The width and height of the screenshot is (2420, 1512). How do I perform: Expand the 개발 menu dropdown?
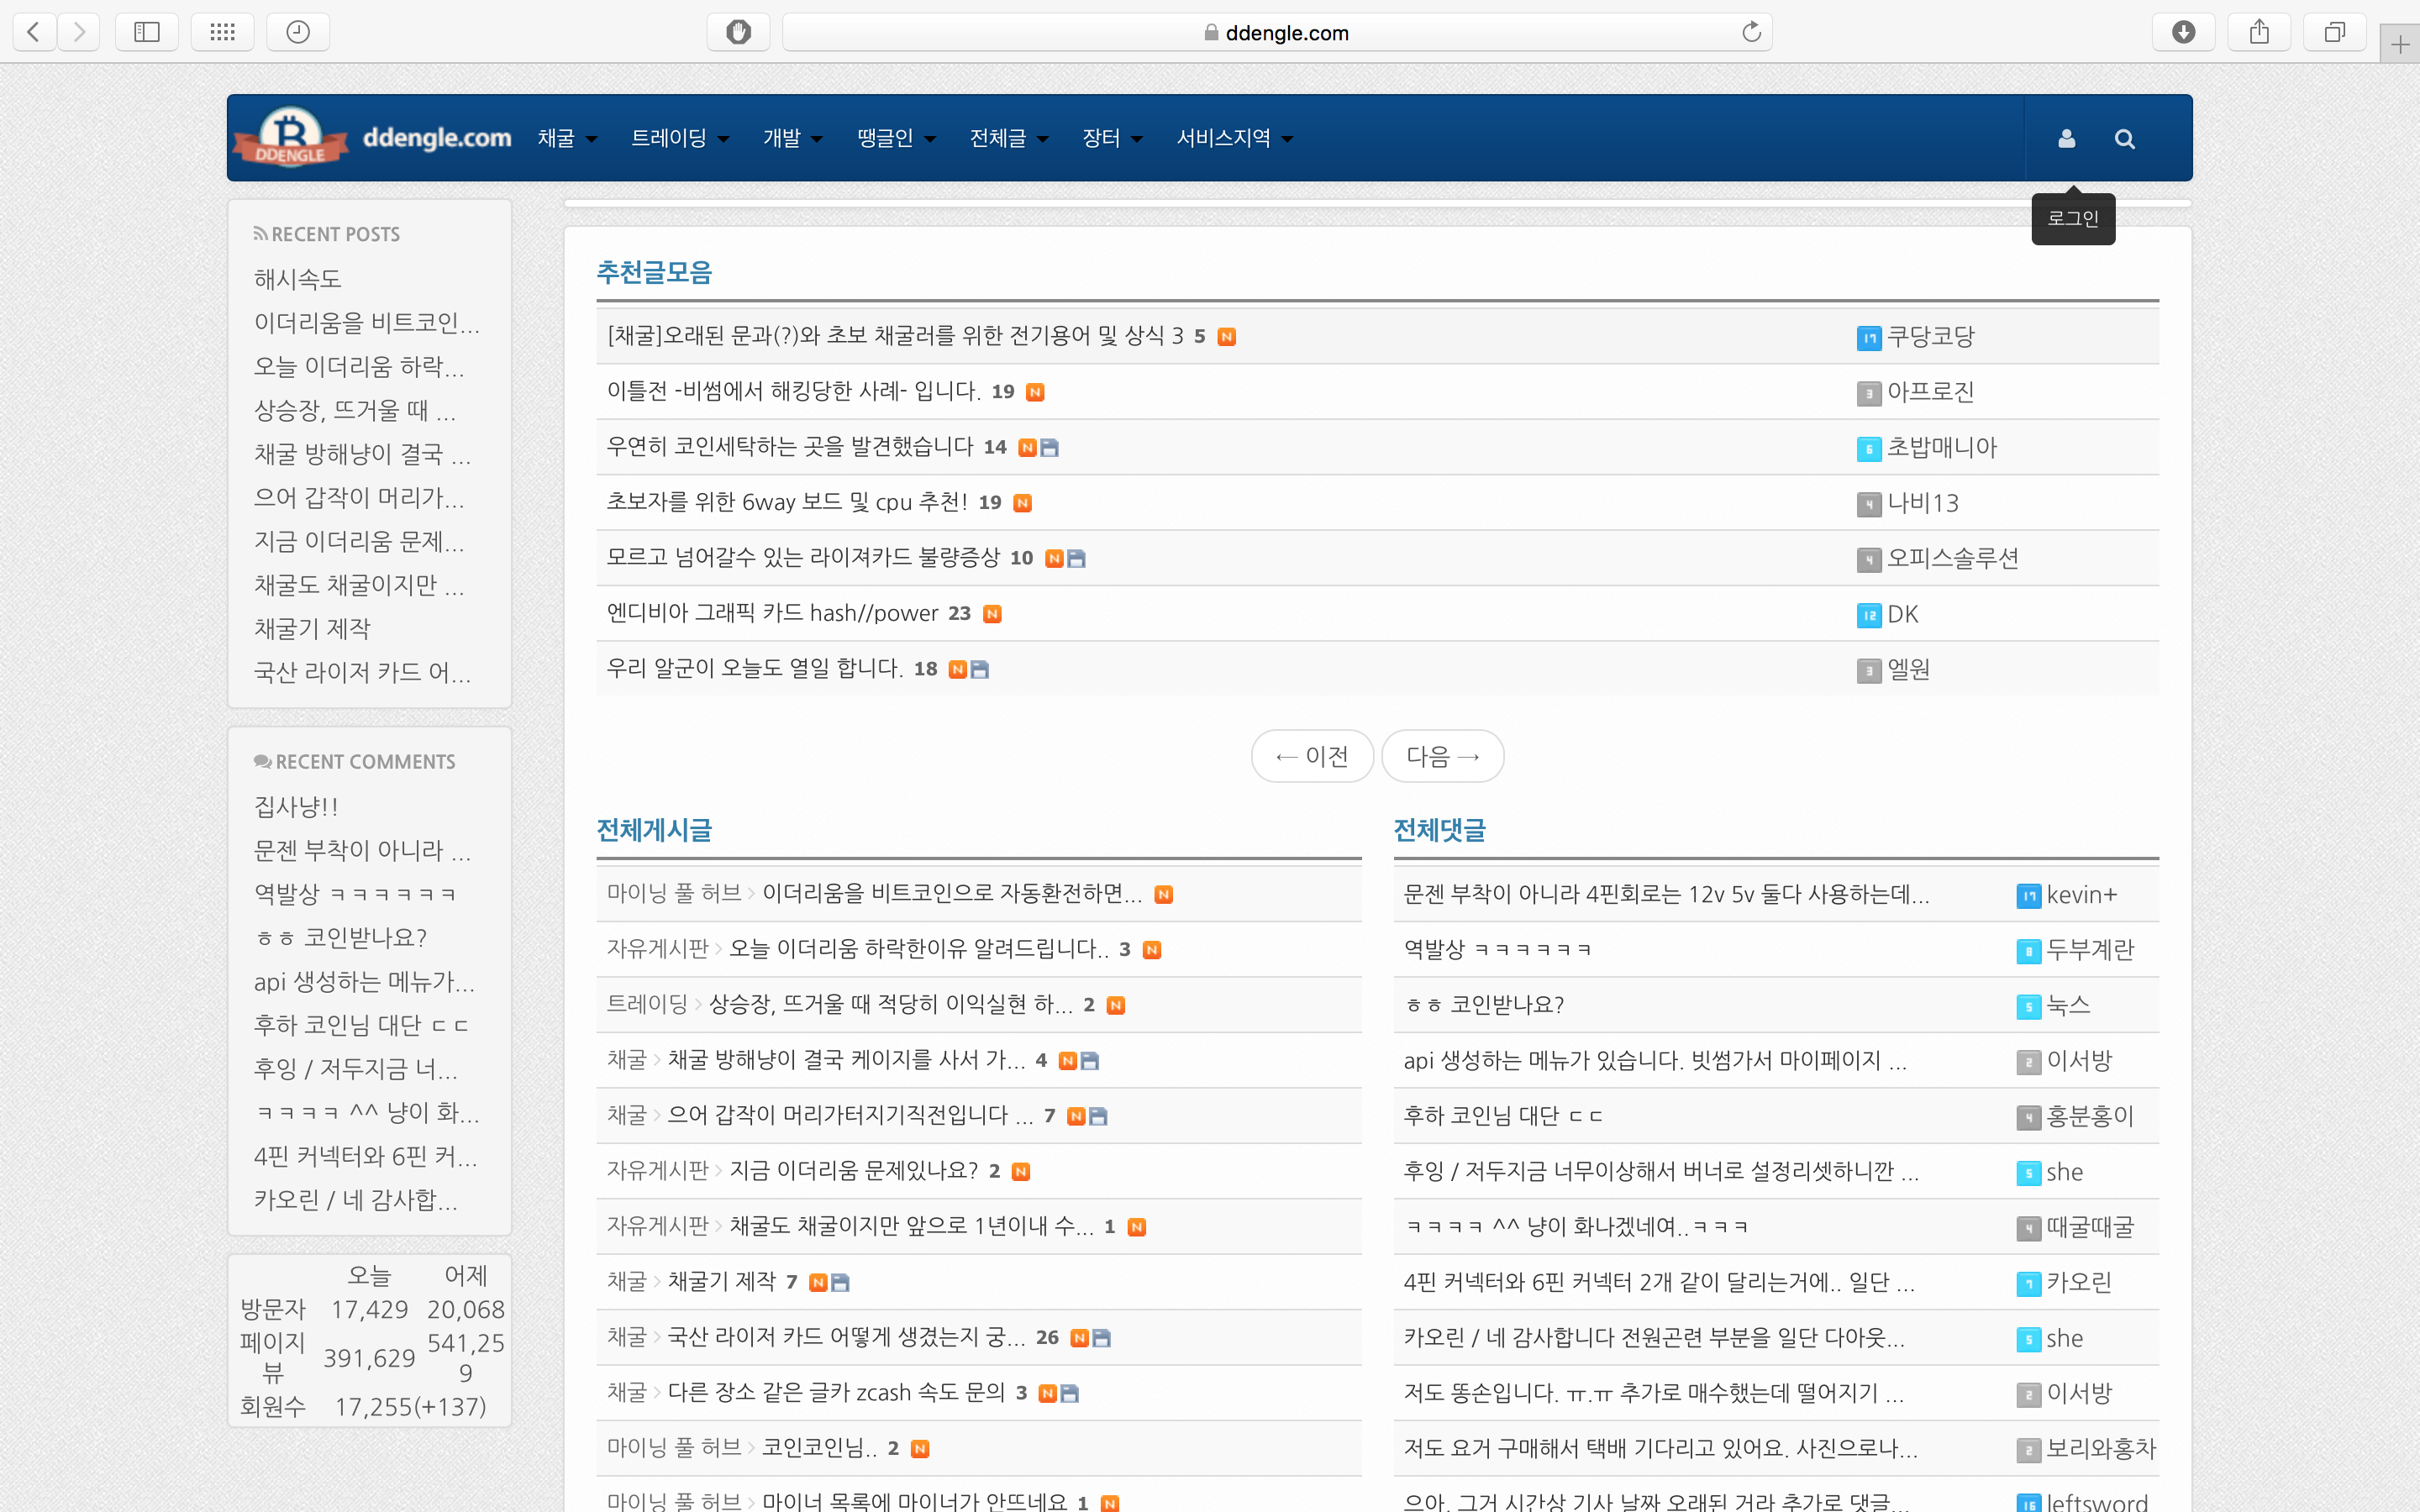click(793, 138)
